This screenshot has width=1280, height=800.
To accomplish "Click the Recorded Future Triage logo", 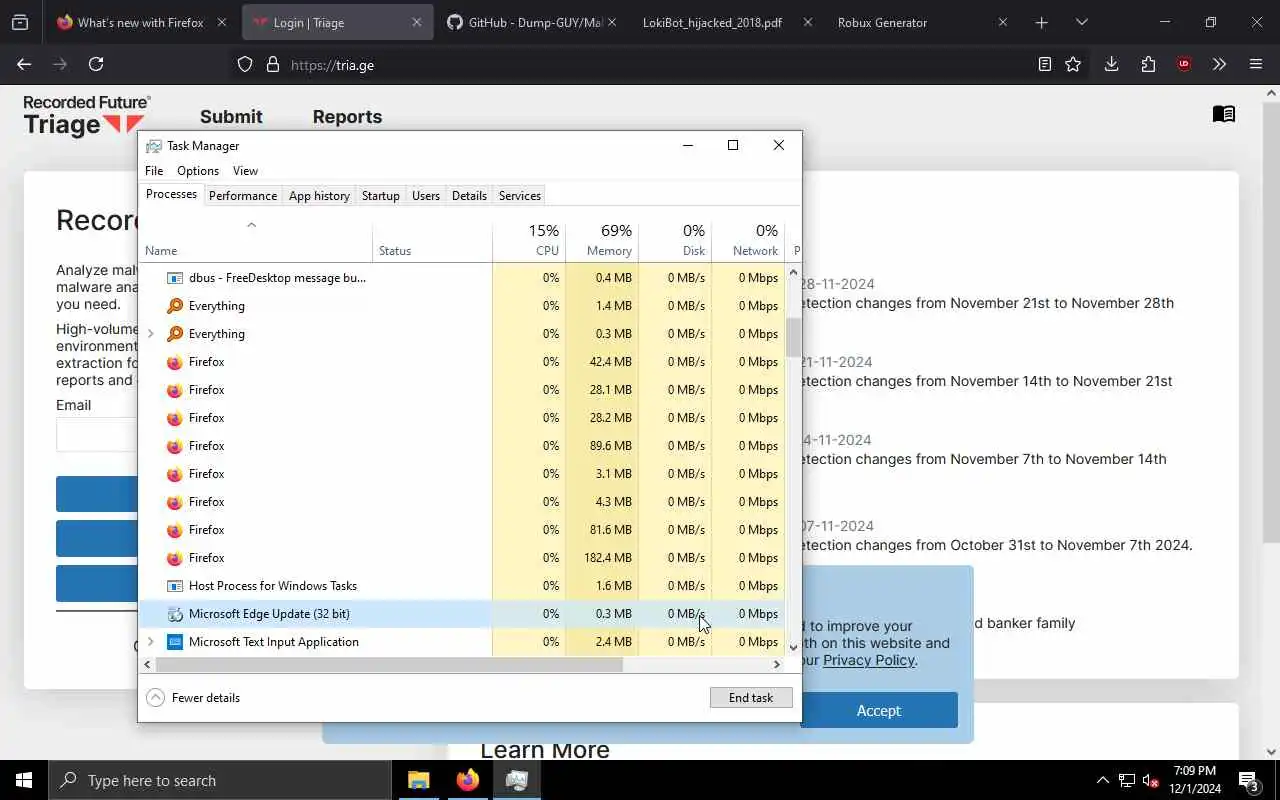I will (x=86, y=115).
